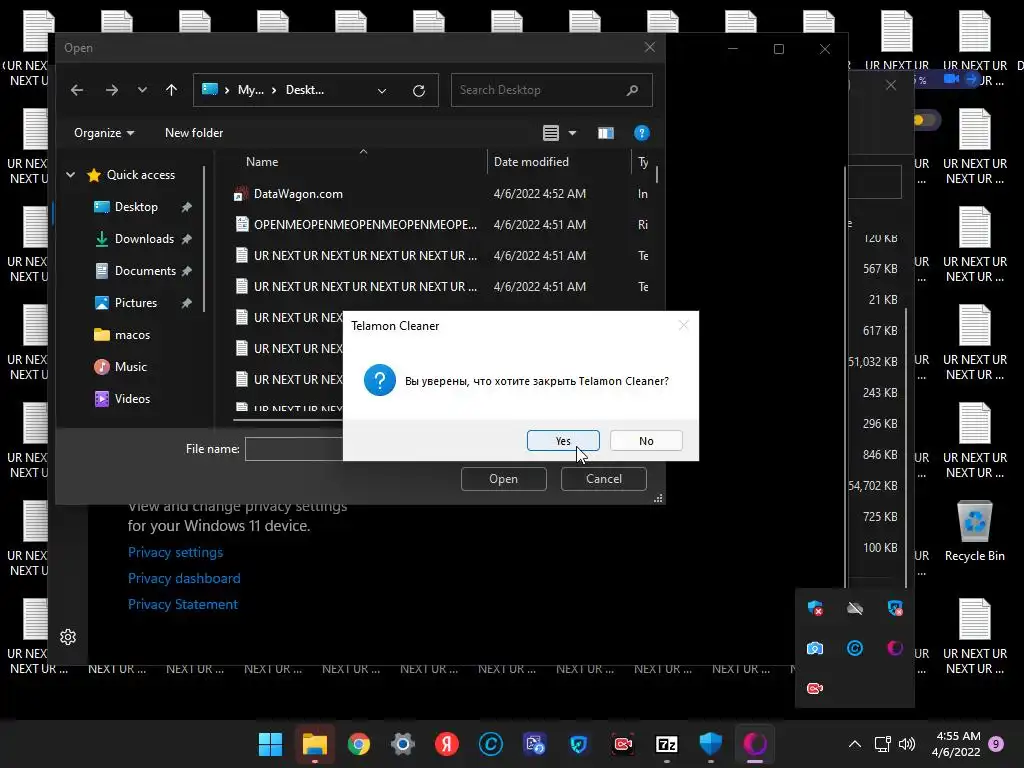Viewport: 1024px width, 768px height.
Task: Open File Explorer from the taskbar
Action: [x=315, y=744]
